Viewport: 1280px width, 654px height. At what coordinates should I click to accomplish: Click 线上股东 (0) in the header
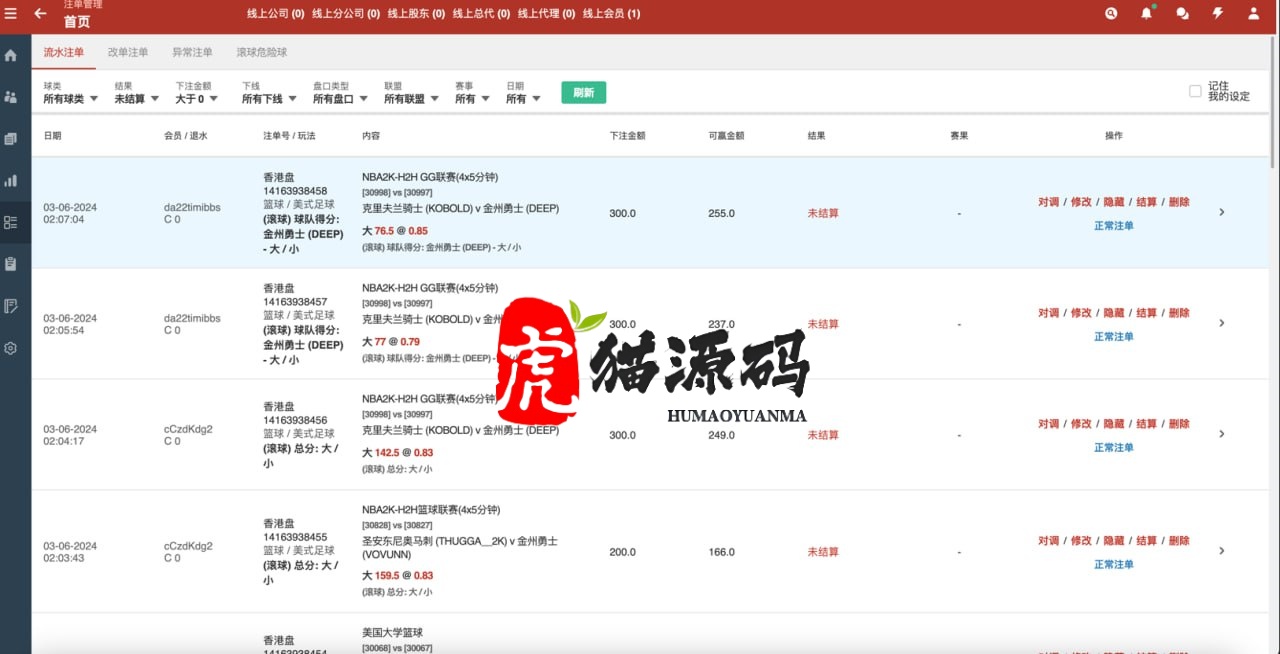pyautogui.click(x=416, y=14)
